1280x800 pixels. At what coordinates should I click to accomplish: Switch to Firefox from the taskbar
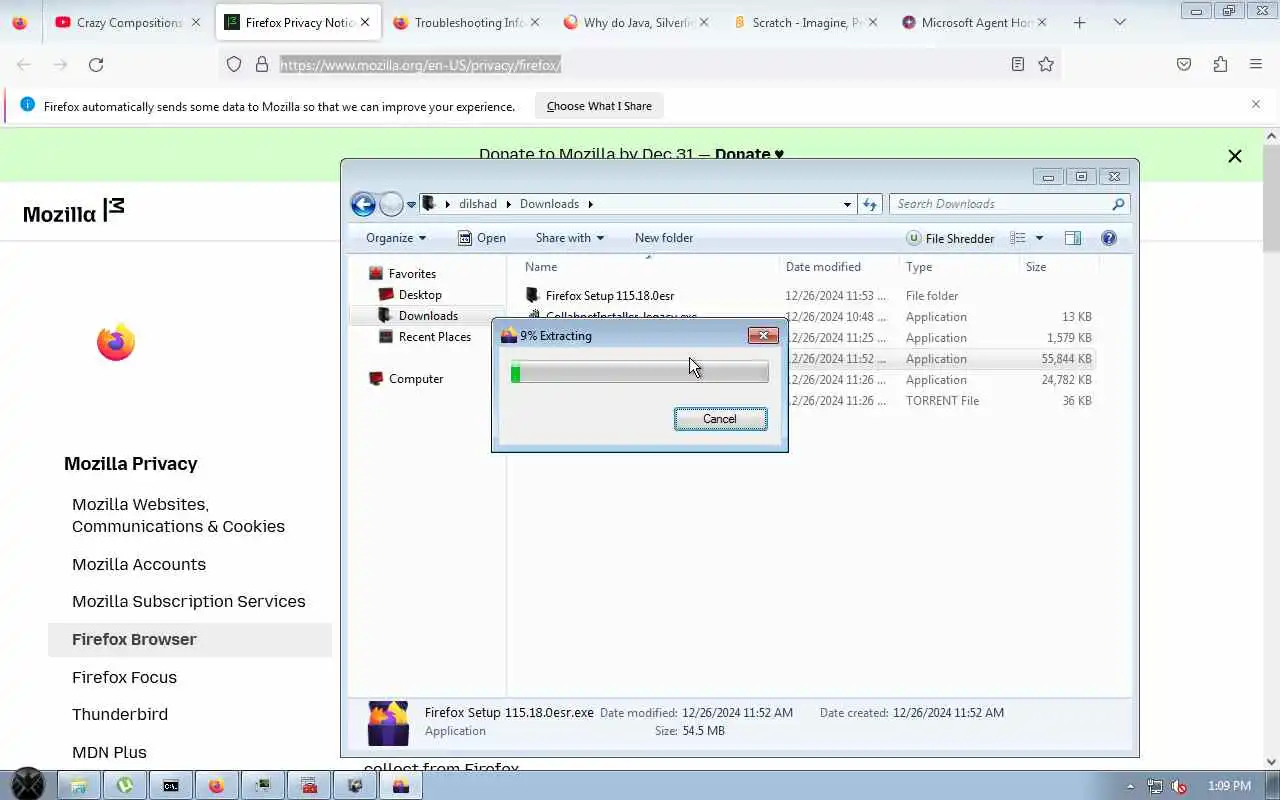coord(217,786)
